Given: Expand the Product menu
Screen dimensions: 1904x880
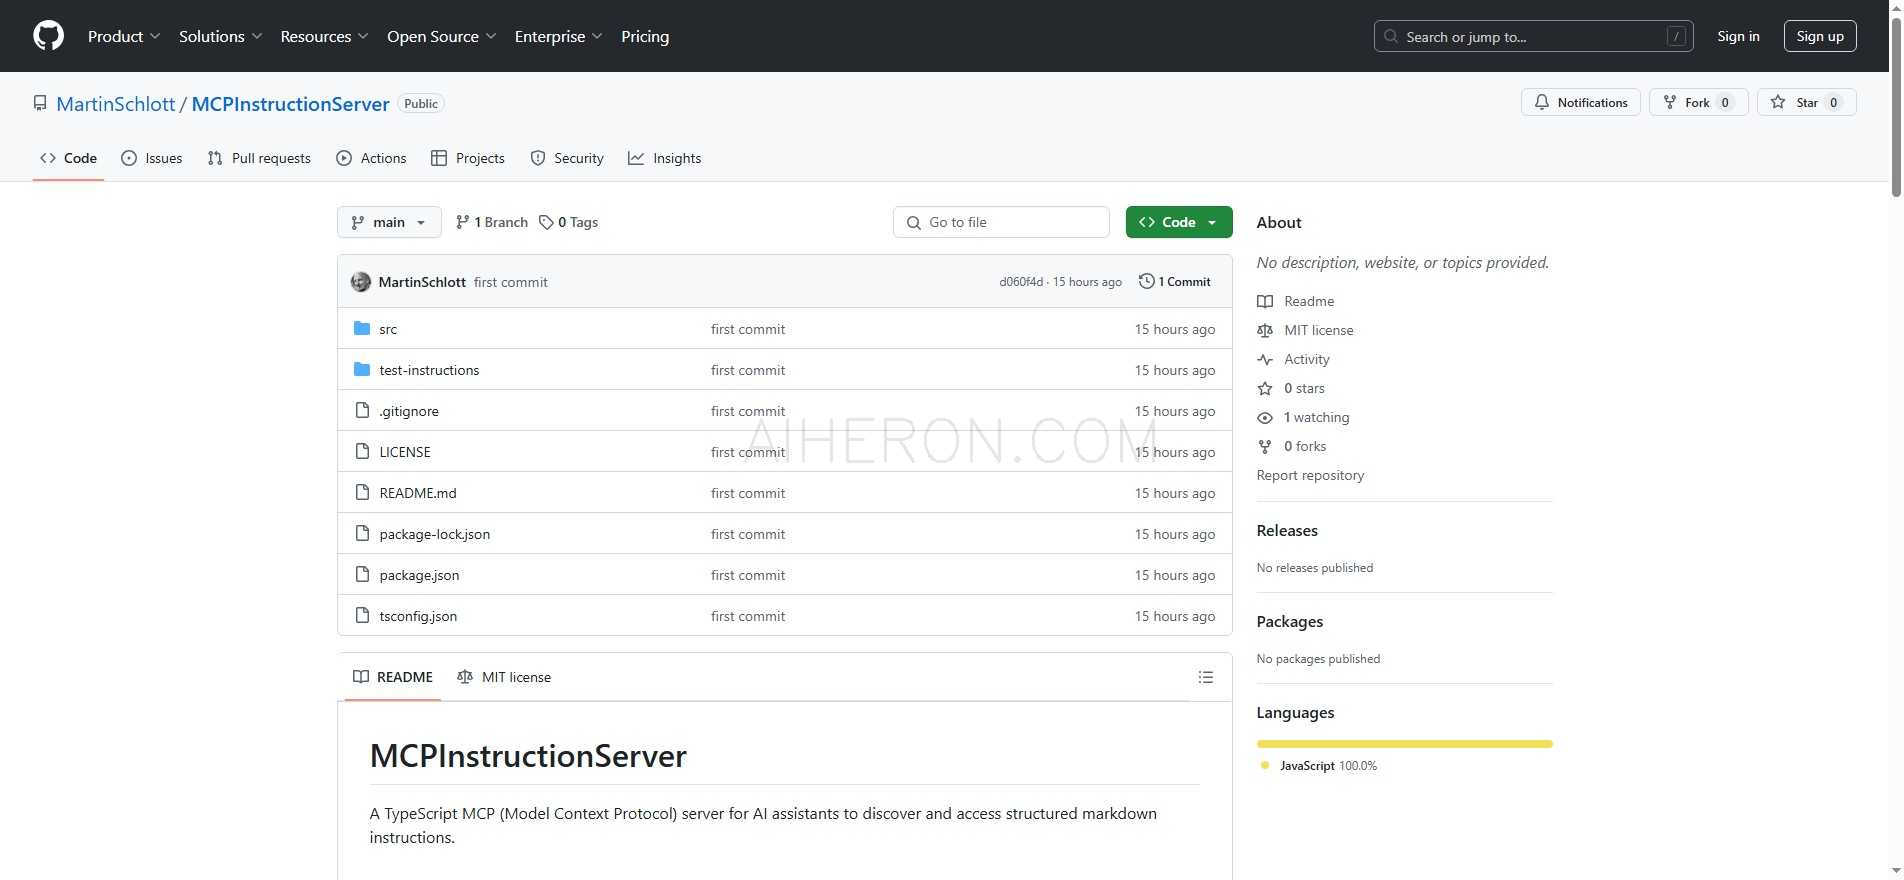Looking at the screenshot, I should pyautogui.click(x=124, y=36).
